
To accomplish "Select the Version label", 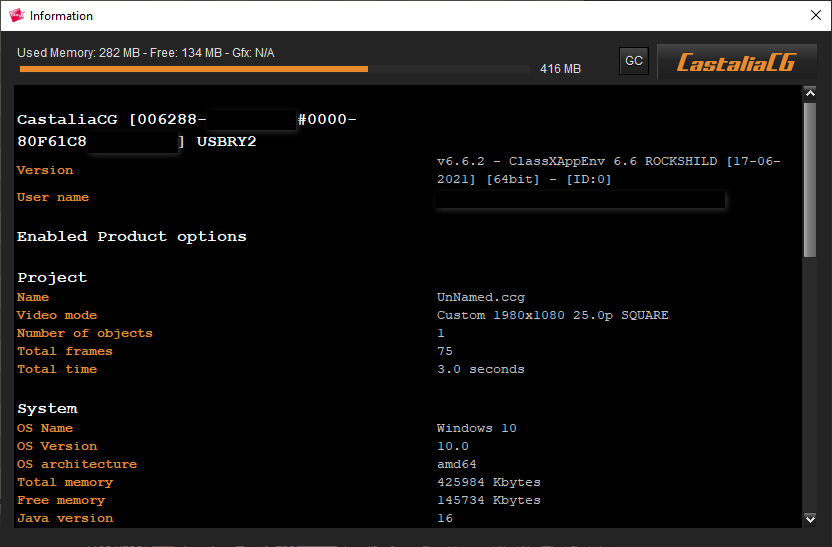I will tap(45, 170).
